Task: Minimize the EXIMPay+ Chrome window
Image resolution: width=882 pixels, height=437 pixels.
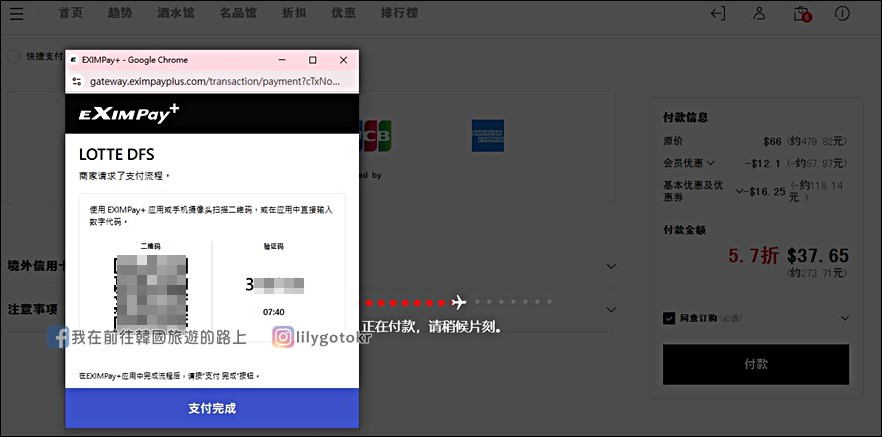Action: (x=282, y=60)
